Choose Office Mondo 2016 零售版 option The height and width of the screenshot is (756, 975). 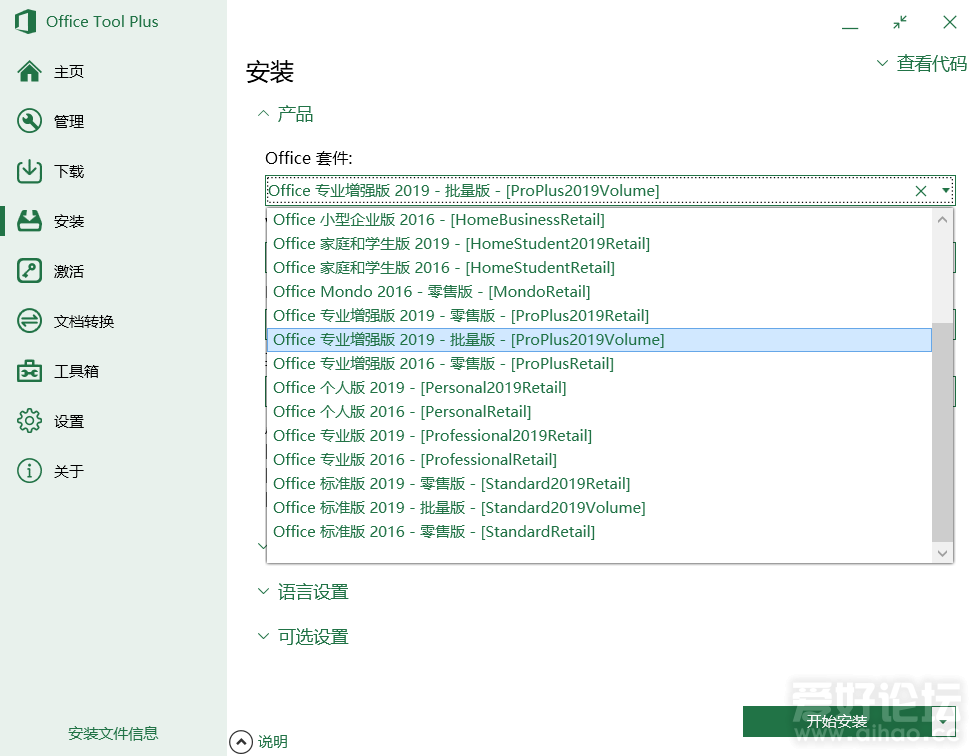pyautogui.click(x=431, y=292)
